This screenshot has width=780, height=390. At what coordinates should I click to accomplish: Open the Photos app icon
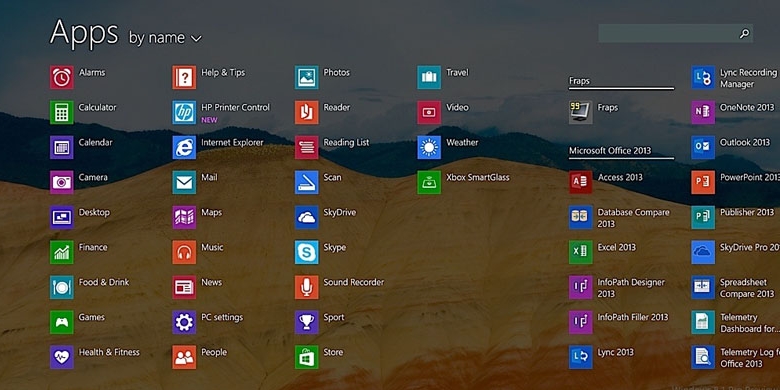click(306, 78)
